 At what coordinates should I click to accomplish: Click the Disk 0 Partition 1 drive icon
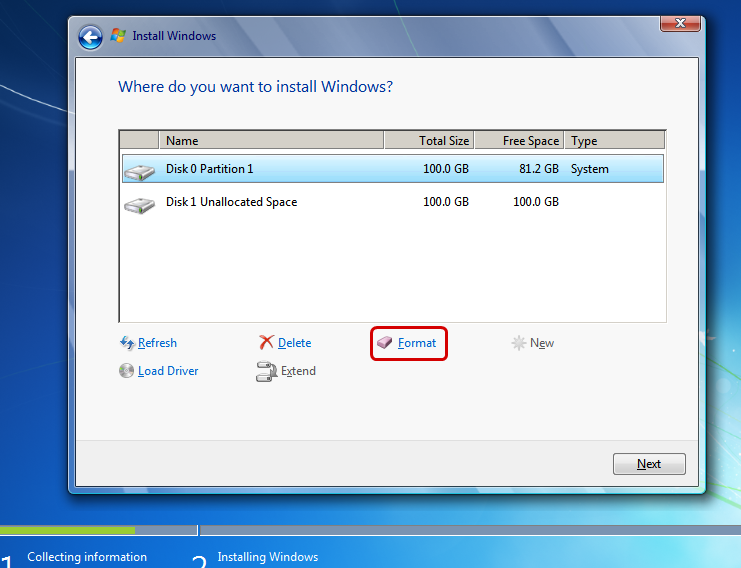139,172
